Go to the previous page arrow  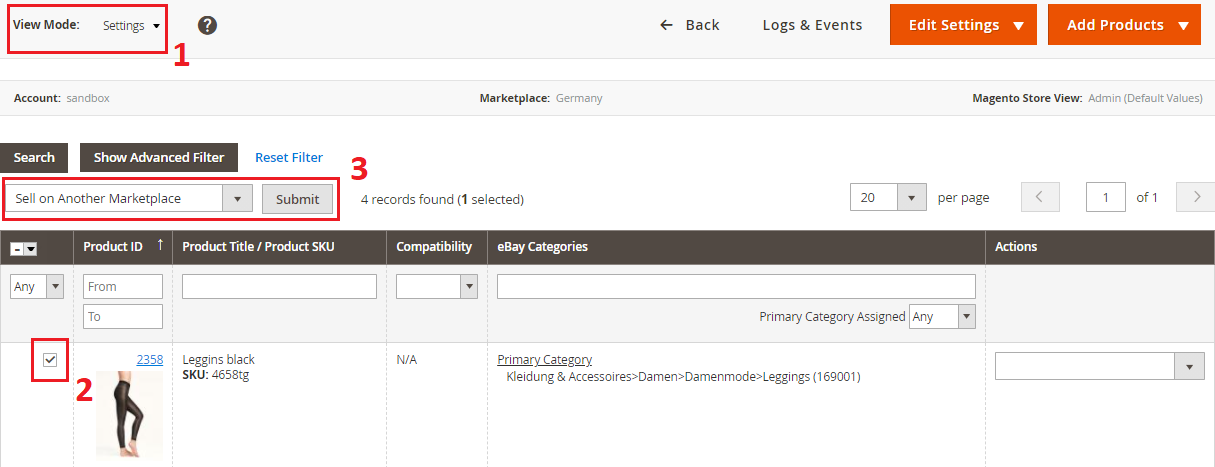[1040, 198]
